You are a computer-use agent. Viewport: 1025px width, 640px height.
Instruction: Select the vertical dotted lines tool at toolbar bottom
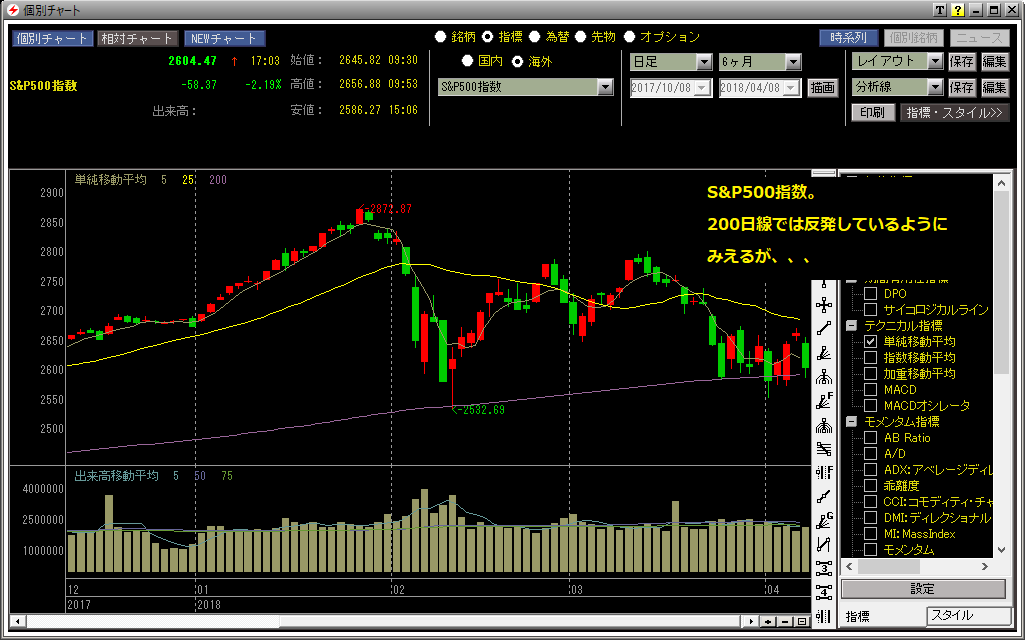824,616
